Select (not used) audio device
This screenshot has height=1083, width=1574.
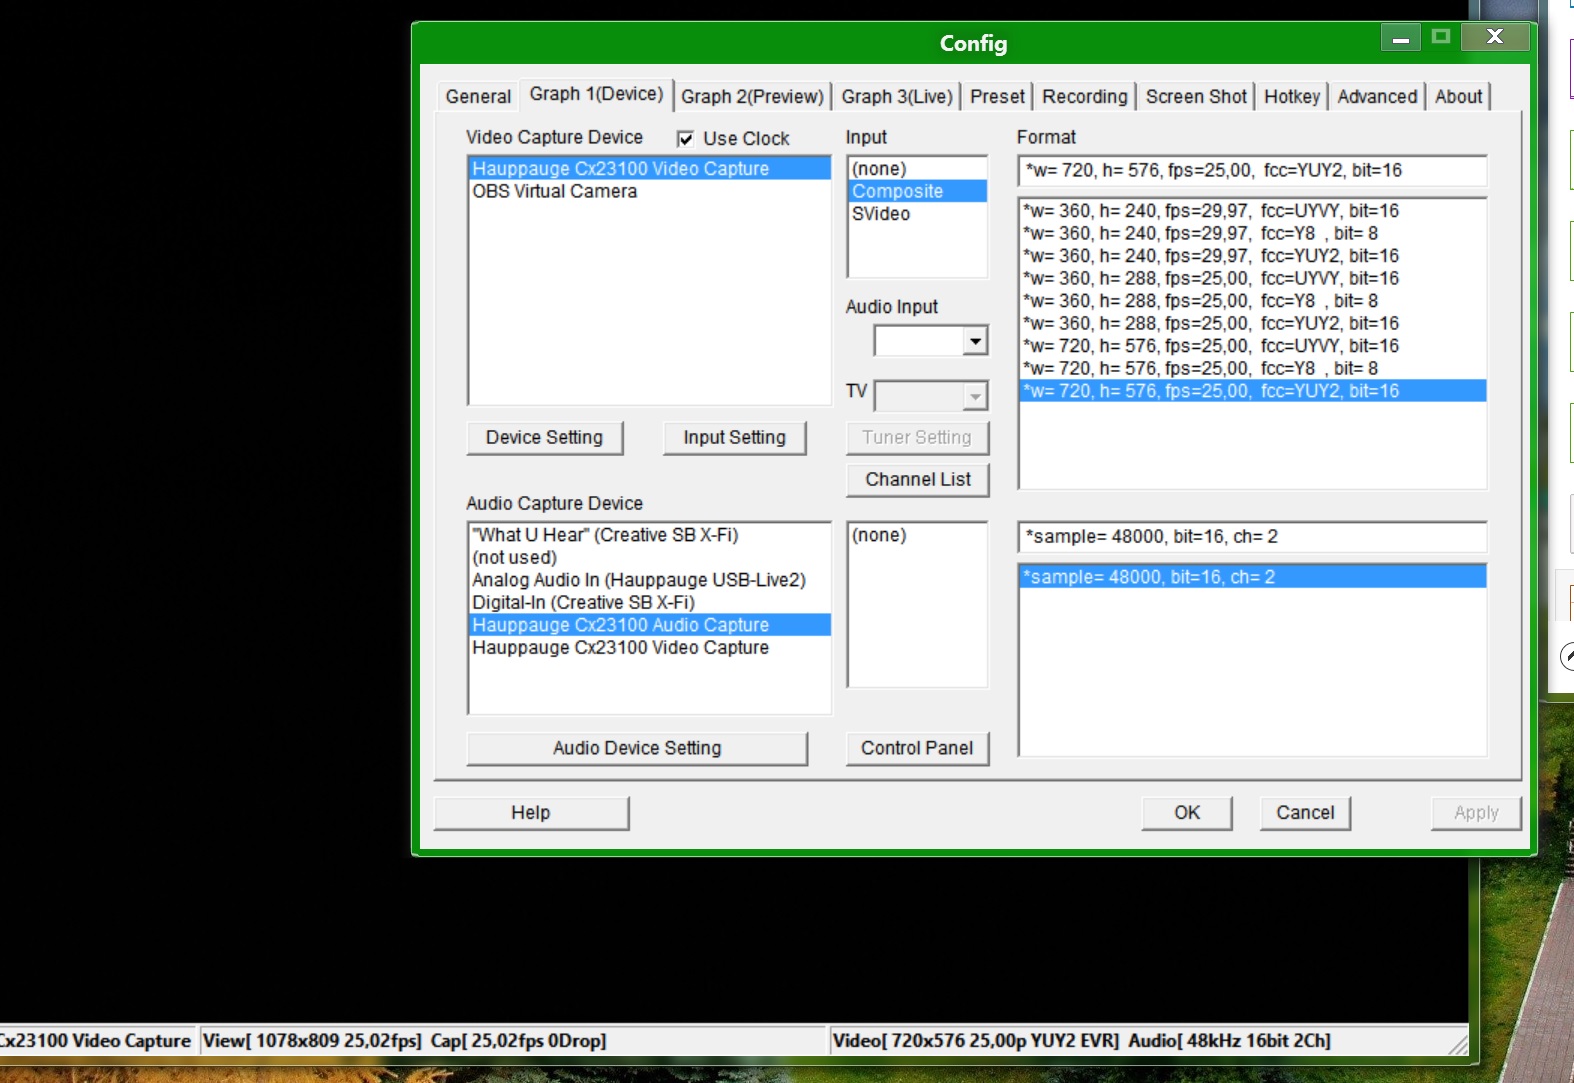[649, 557]
